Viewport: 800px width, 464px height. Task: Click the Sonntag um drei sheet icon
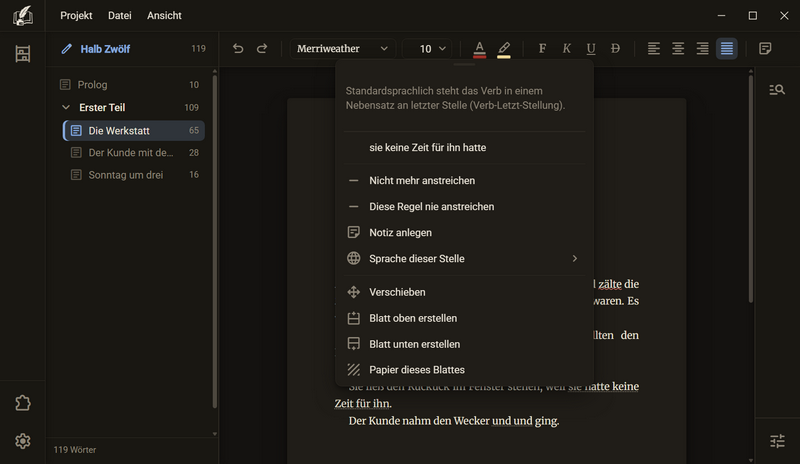click(76, 175)
